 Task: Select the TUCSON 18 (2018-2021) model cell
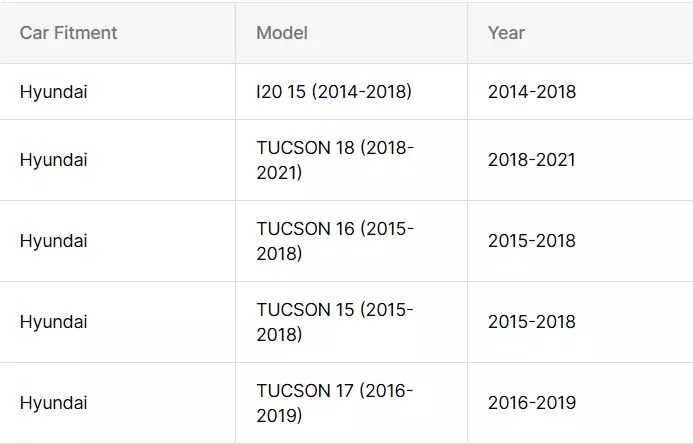pos(335,160)
